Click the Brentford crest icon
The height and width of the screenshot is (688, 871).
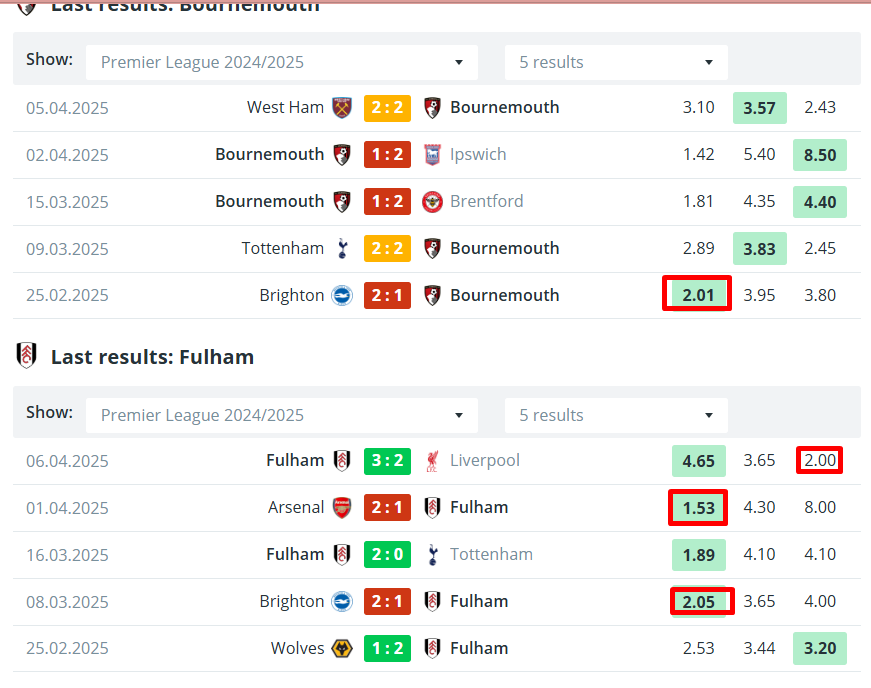pos(432,202)
